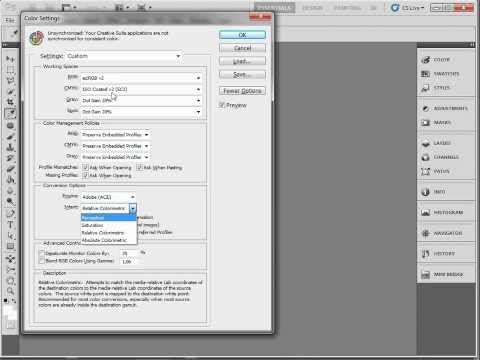The height and width of the screenshot is (360, 480).
Task: Choose Perceptual from the Intent list
Action: (109, 218)
